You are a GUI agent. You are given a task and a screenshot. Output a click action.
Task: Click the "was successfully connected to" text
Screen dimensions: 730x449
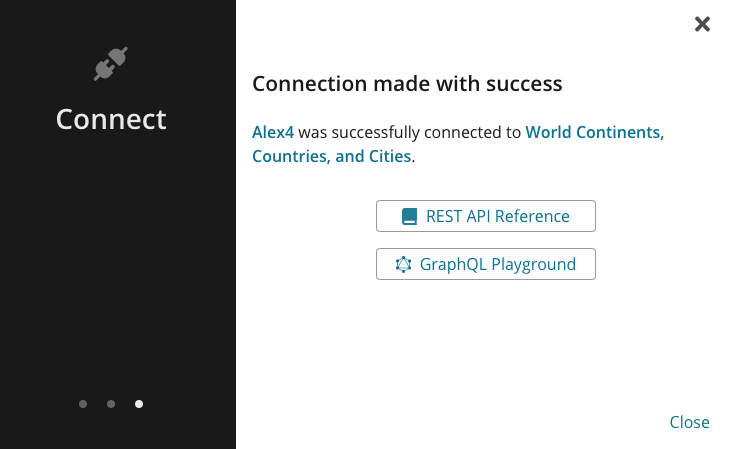pos(409,132)
